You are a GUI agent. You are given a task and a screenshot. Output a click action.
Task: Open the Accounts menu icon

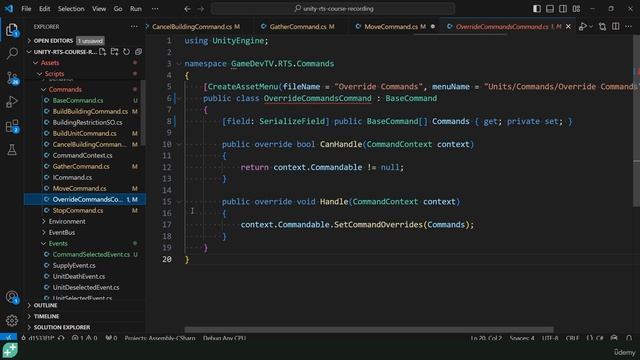[12, 297]
